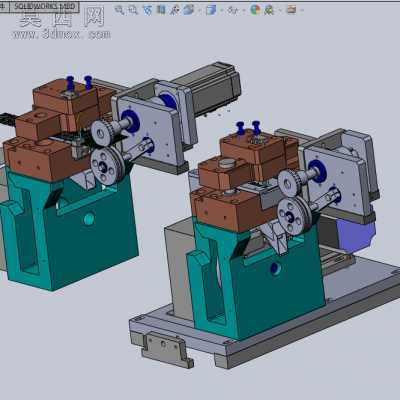Click the View Orientation icon
400x400 pixels.
[x=188, y=10]
